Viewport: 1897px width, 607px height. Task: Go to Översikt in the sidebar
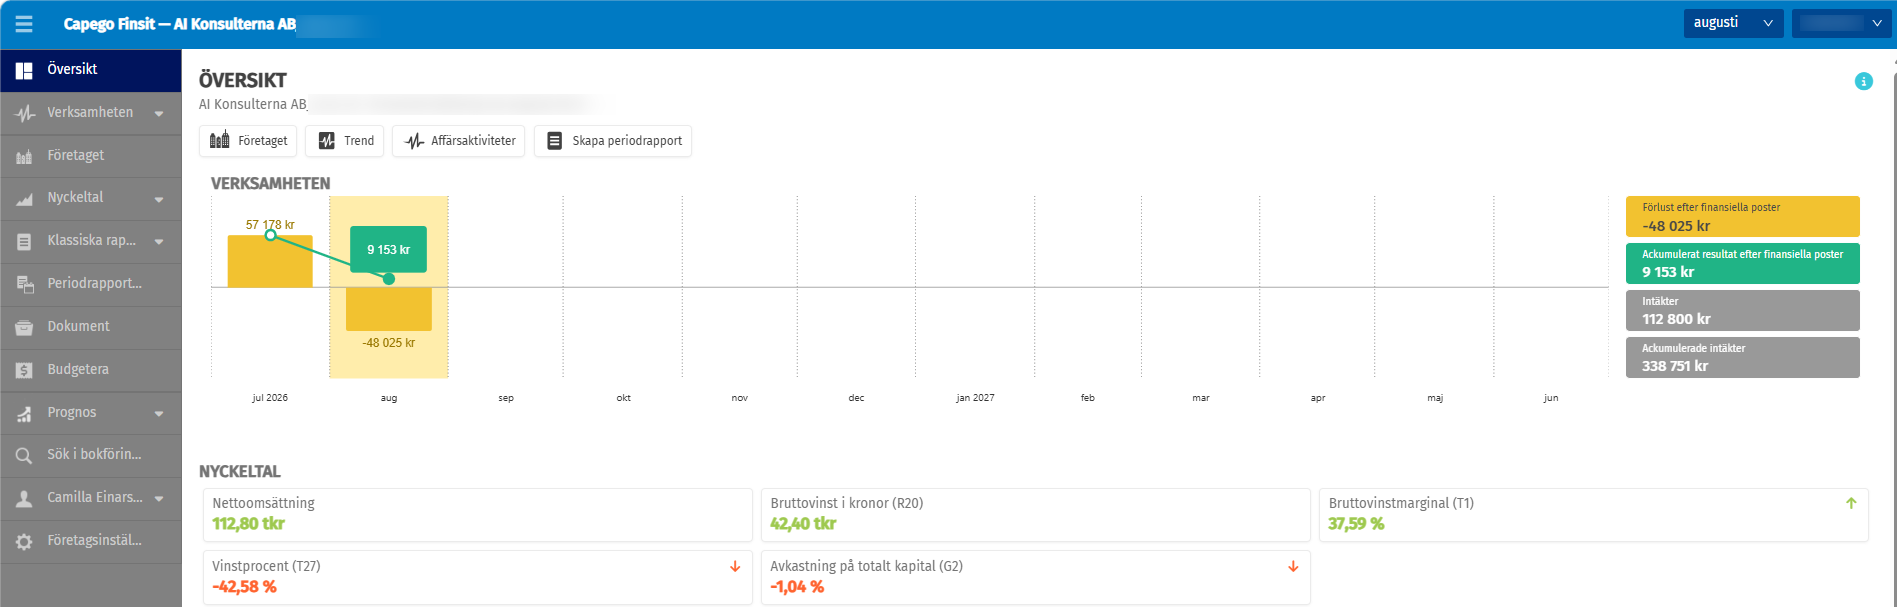pos(91,70)
